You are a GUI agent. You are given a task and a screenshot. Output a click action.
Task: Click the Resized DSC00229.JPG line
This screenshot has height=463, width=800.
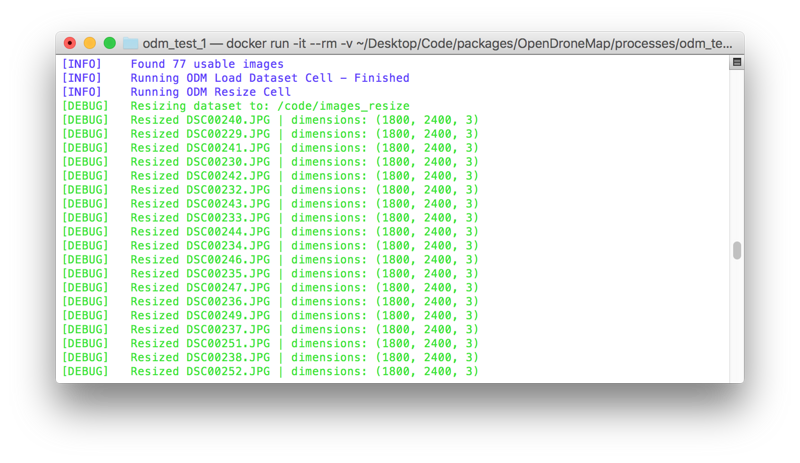[270, 134]
